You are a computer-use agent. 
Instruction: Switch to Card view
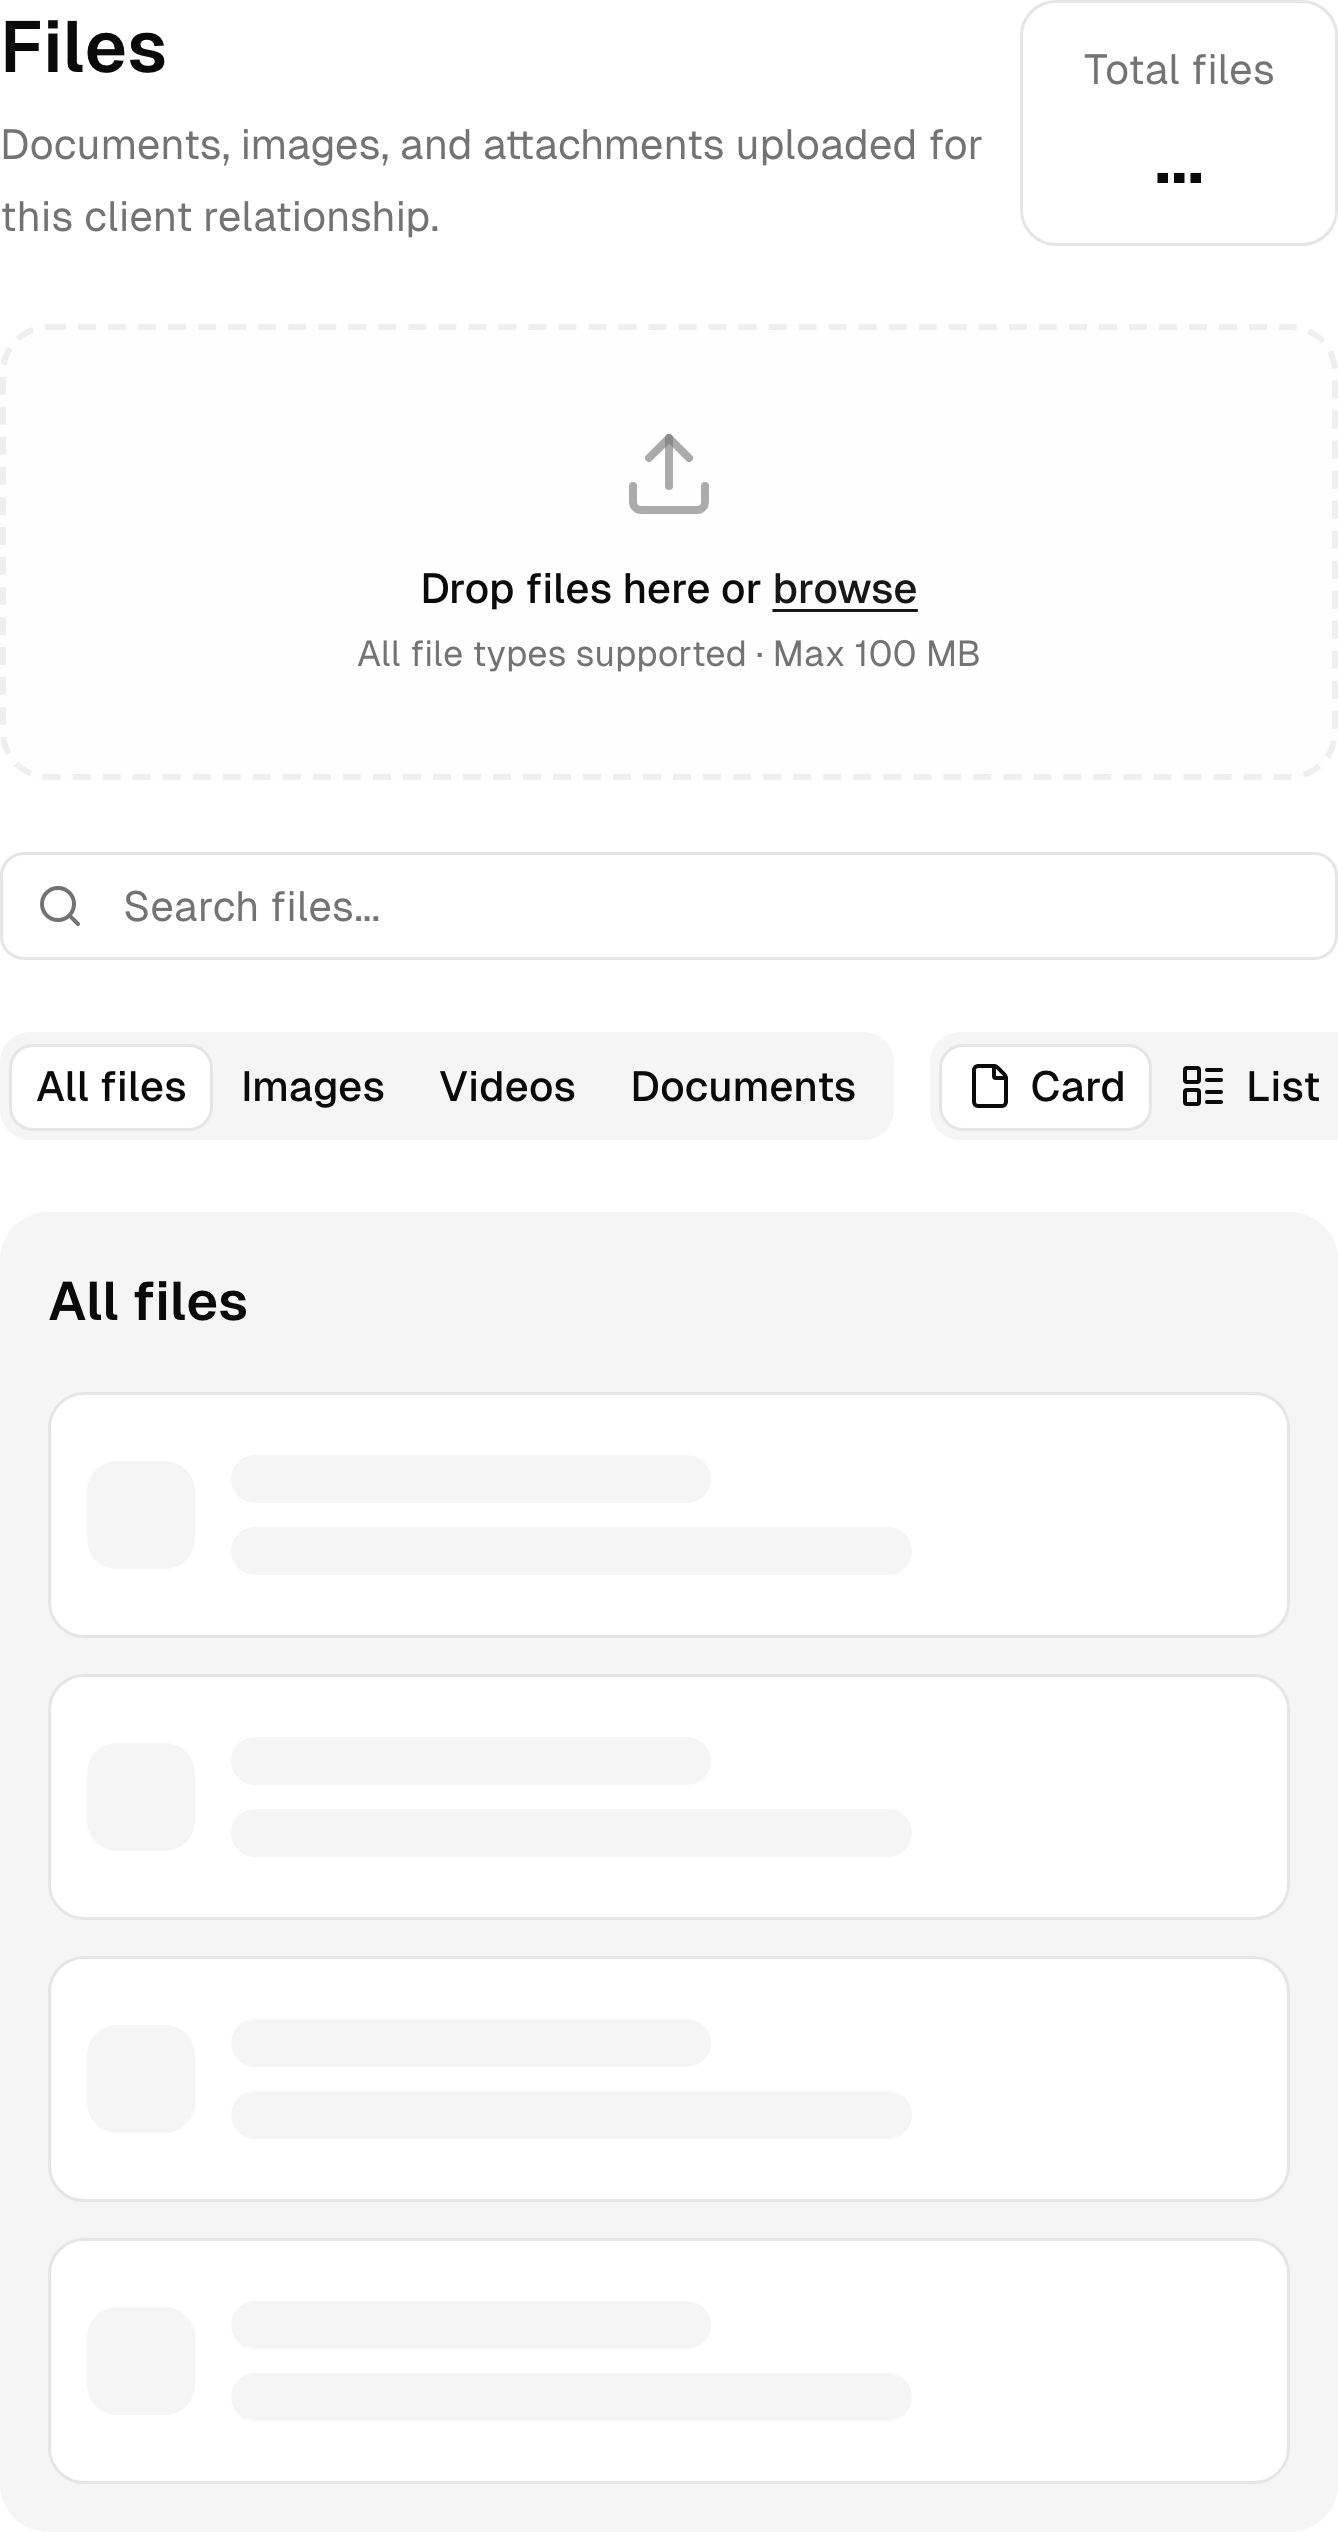click(1046, 1087)
